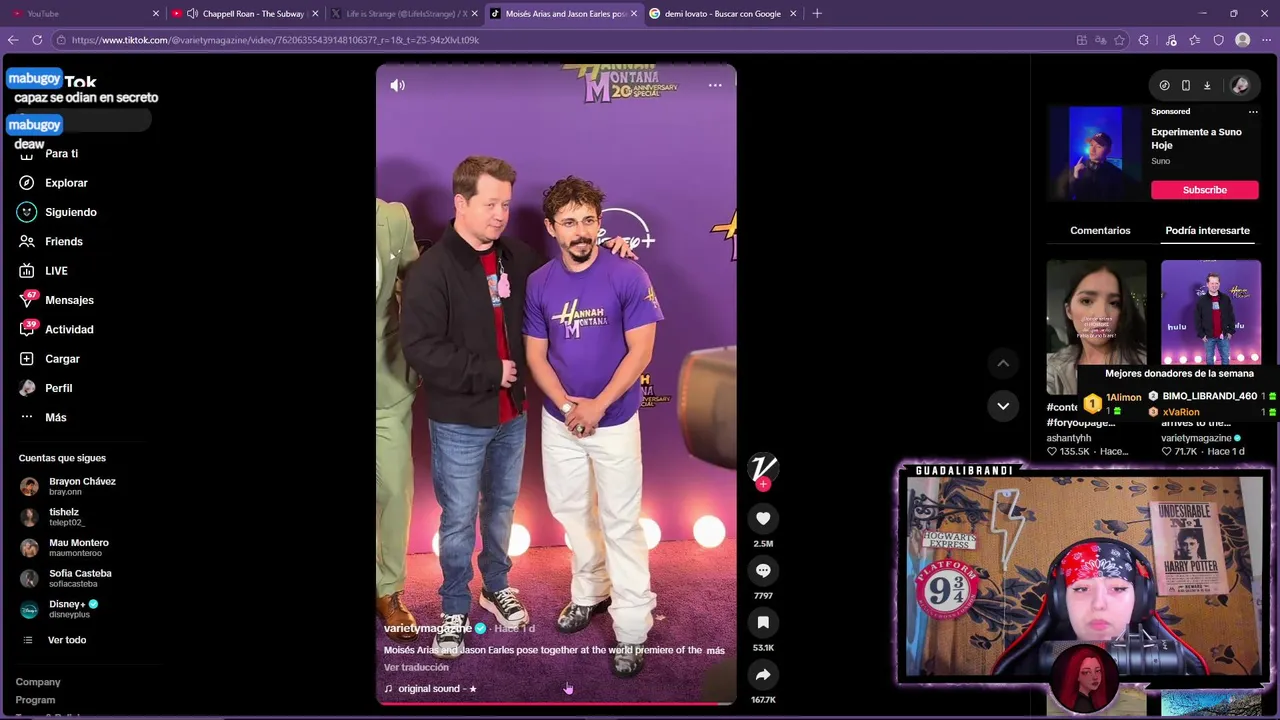Viewport: 1280px width, 720px height.
Task: Click the address bar URL
Action: (275, 40)
